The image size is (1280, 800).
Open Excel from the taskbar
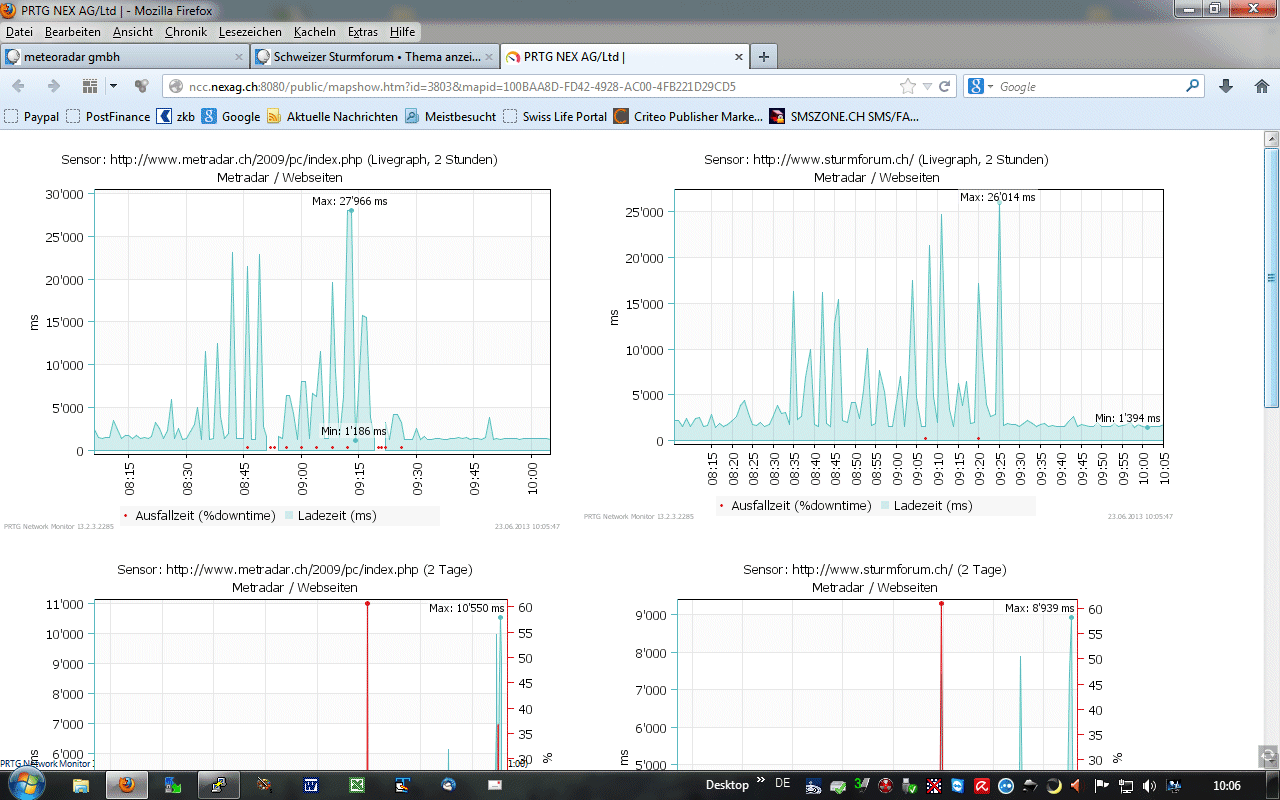tap(357, 785)
